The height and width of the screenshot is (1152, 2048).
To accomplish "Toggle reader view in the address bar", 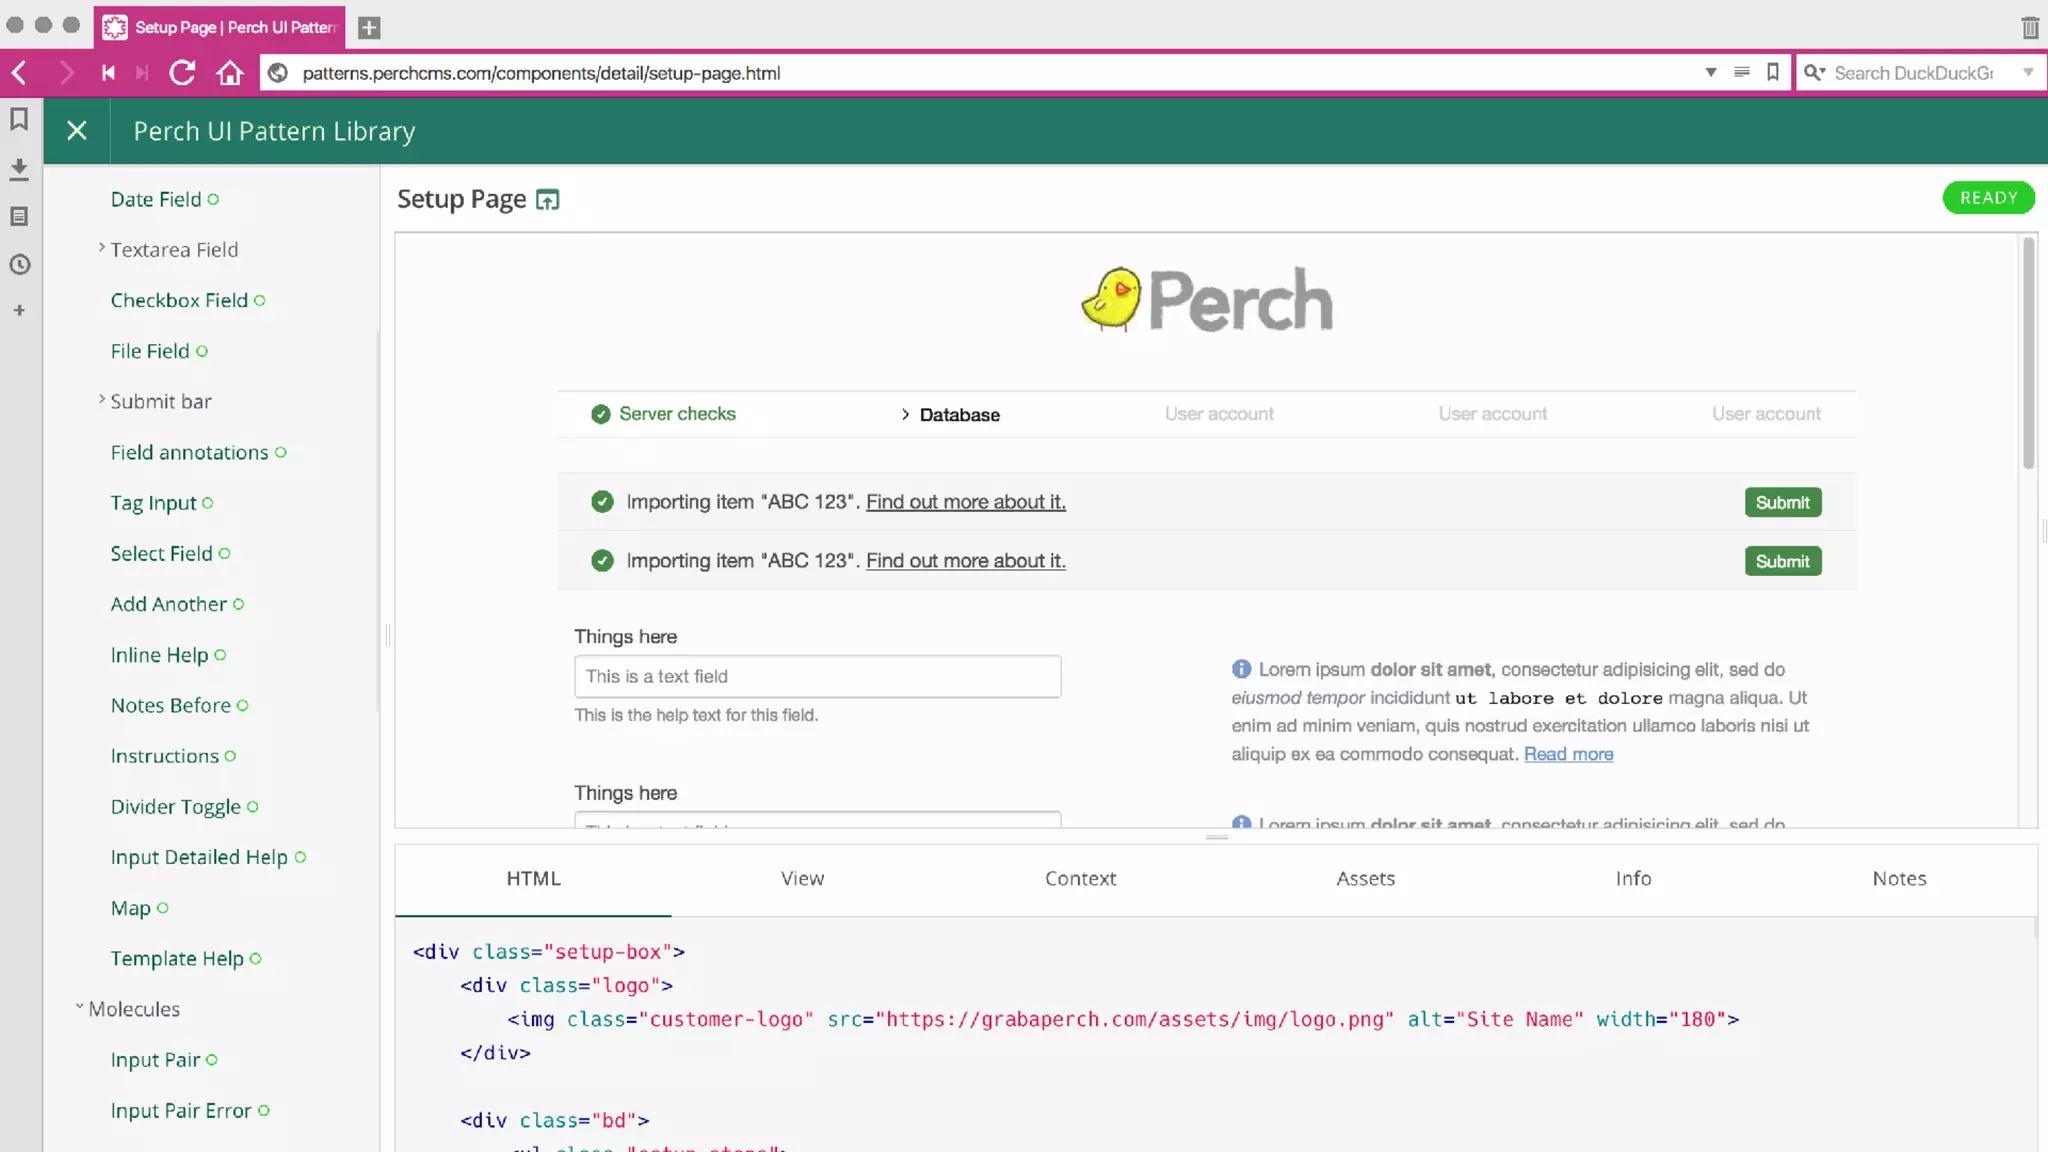I will pos(1741,73).
